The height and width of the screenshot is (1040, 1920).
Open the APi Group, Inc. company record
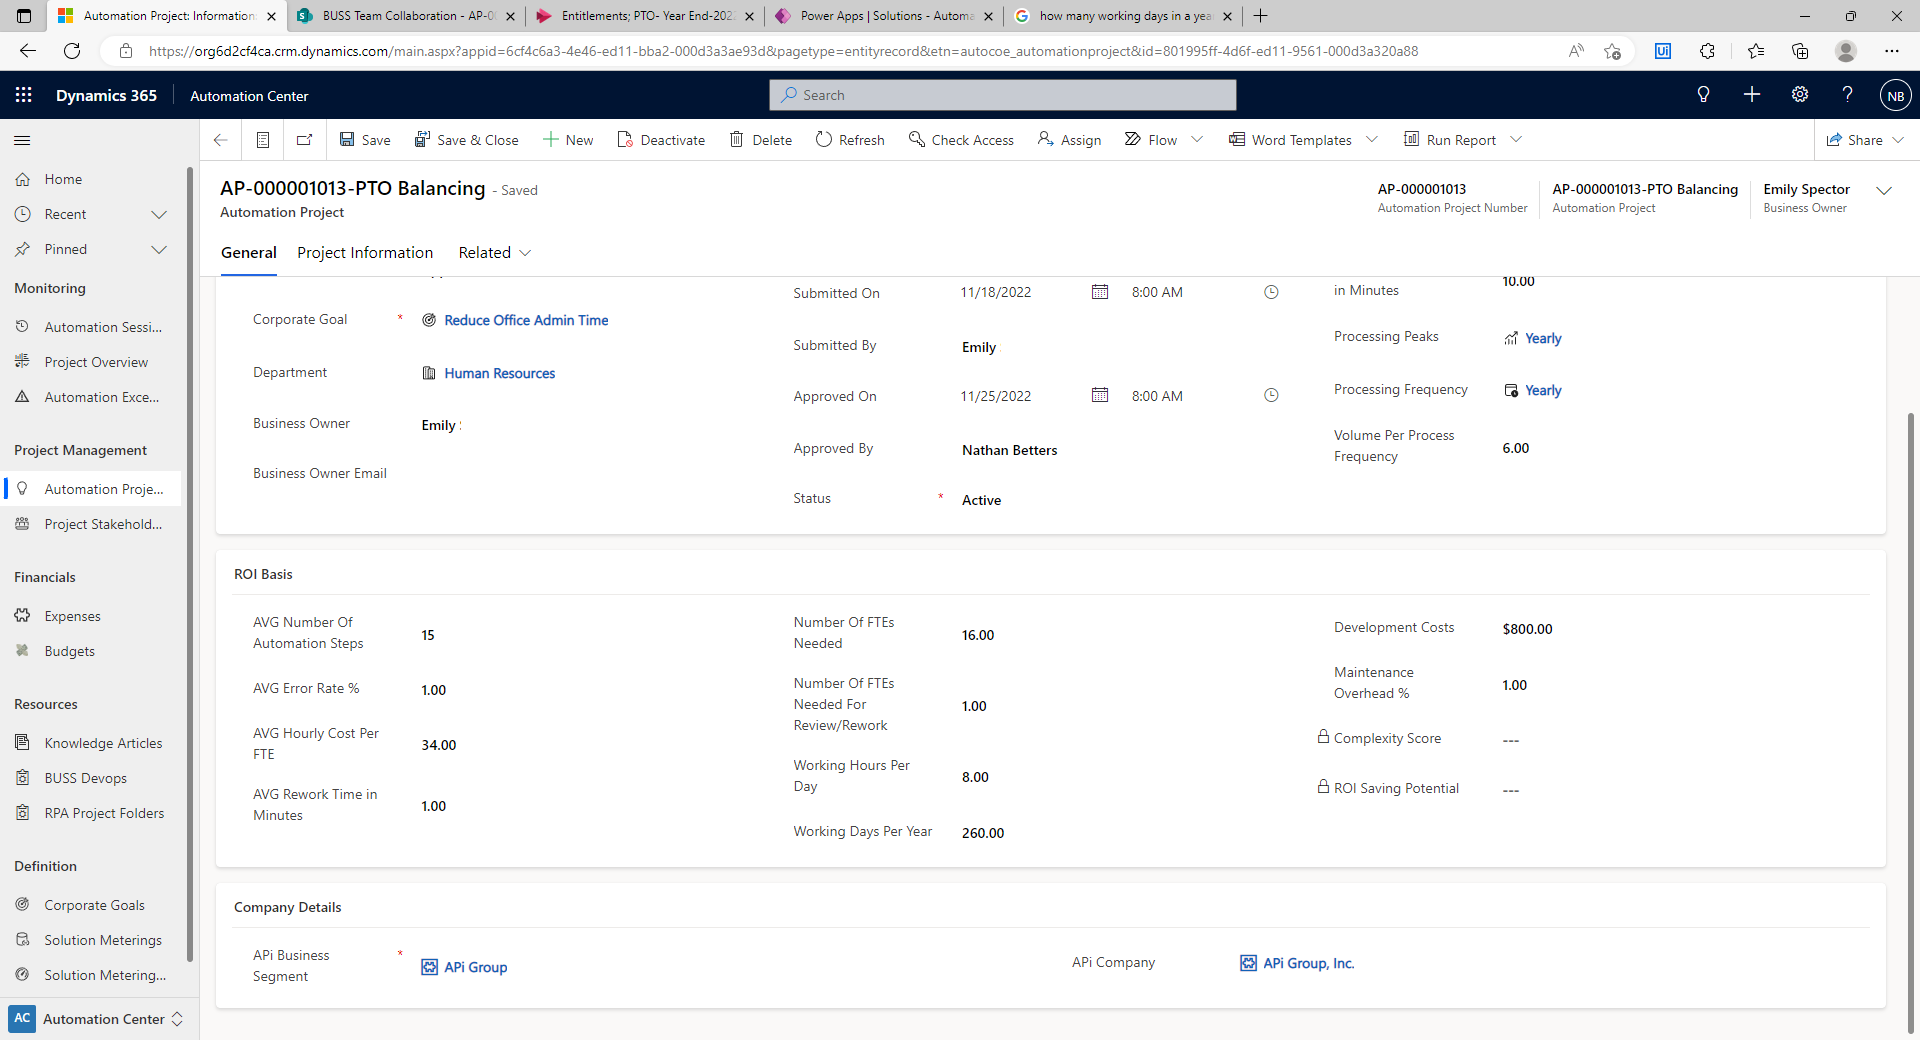coord(1308,963)
